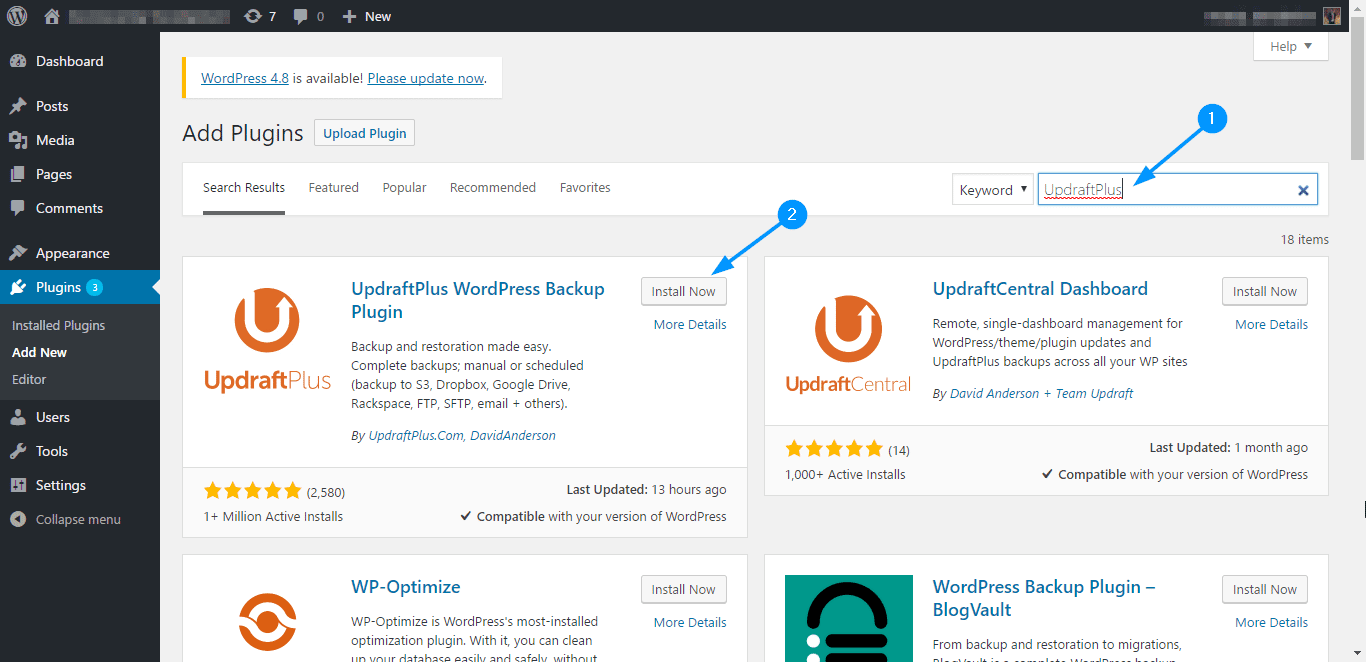Install UpdraftPlus WordPress Backup Plugin now
1366x662 pixels.
pos(684,291)
